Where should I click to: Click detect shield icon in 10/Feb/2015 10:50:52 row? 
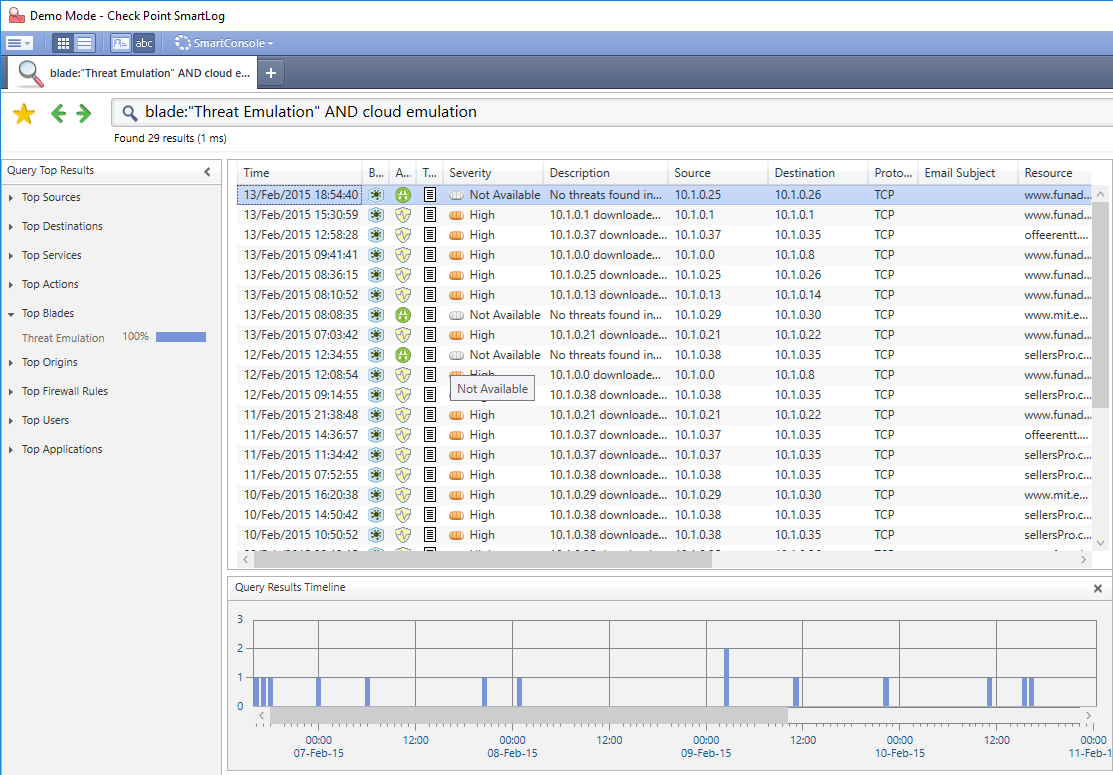point(402,535)
